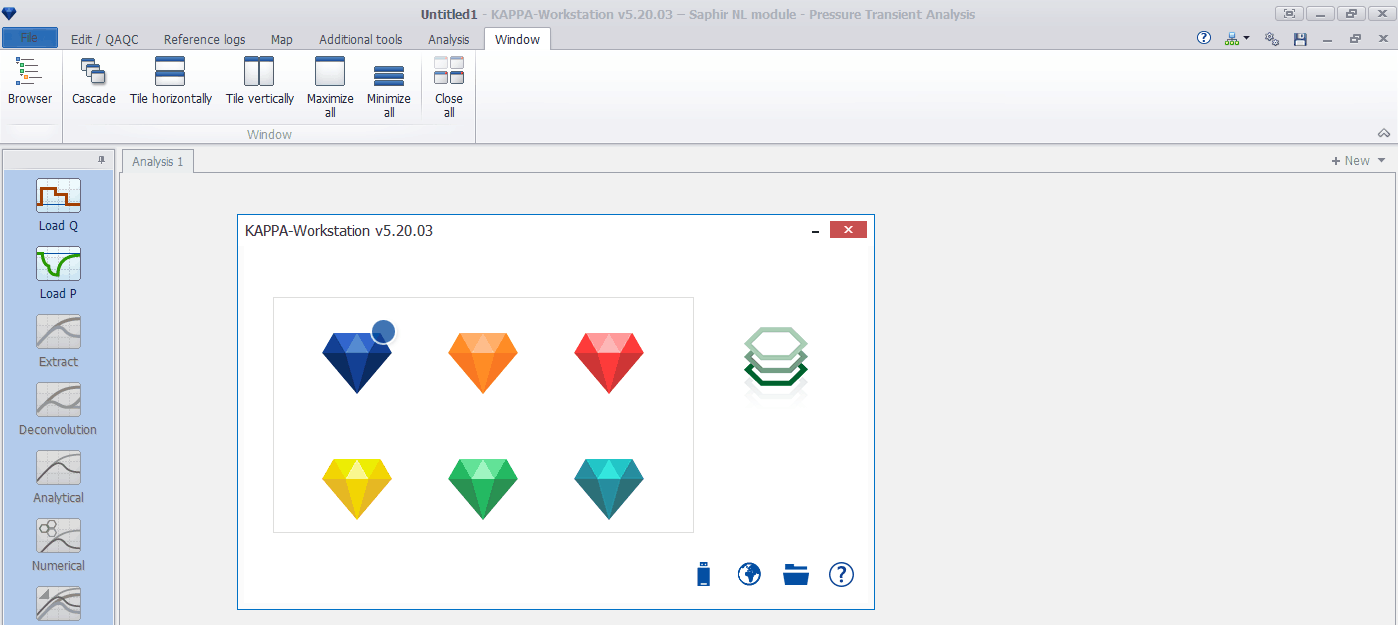The image size is (1398, 625).
Task: Launch the blue Saphir diamond module
Action: tap(357, 361)
